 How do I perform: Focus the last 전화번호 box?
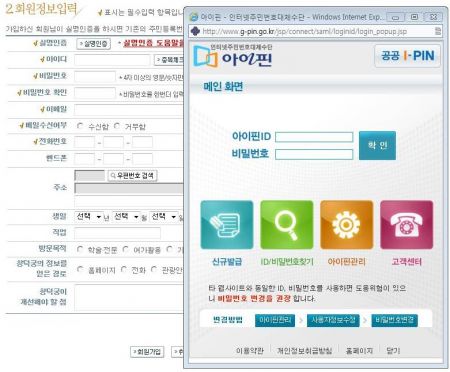coord(142,142)
